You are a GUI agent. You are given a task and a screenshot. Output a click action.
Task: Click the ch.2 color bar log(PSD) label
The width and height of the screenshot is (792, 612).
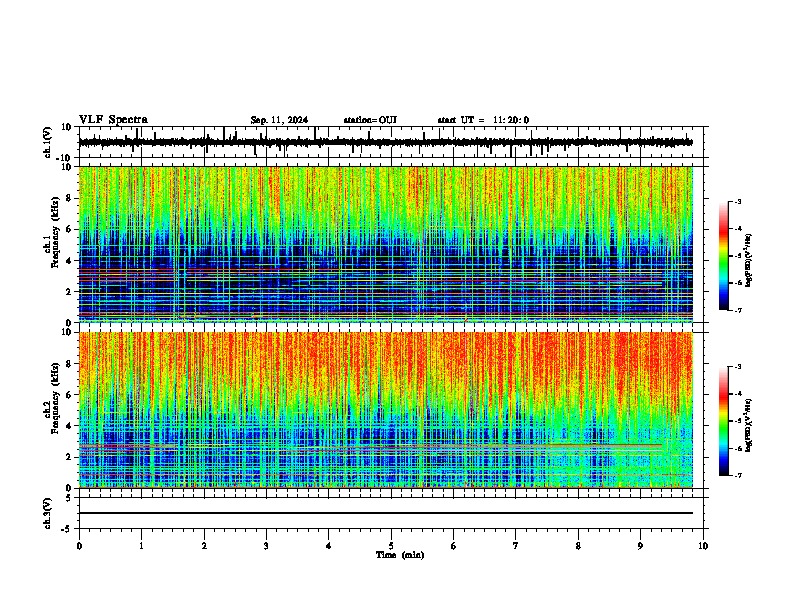click(748, 425)
